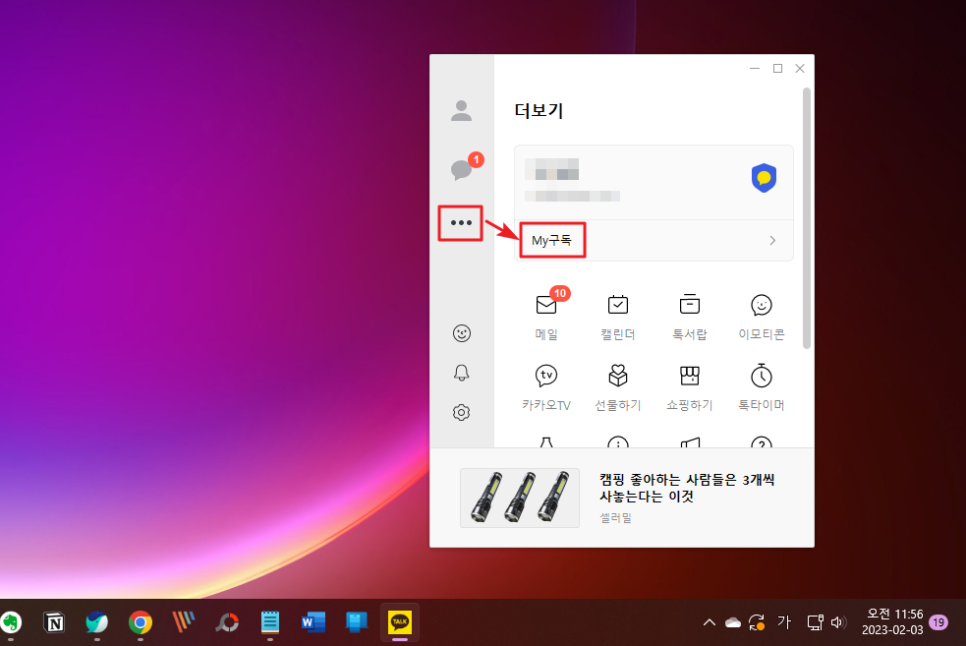Click the vertical scrollbar in 더보기 panel
966x646 pixels.
coord(806,219)
